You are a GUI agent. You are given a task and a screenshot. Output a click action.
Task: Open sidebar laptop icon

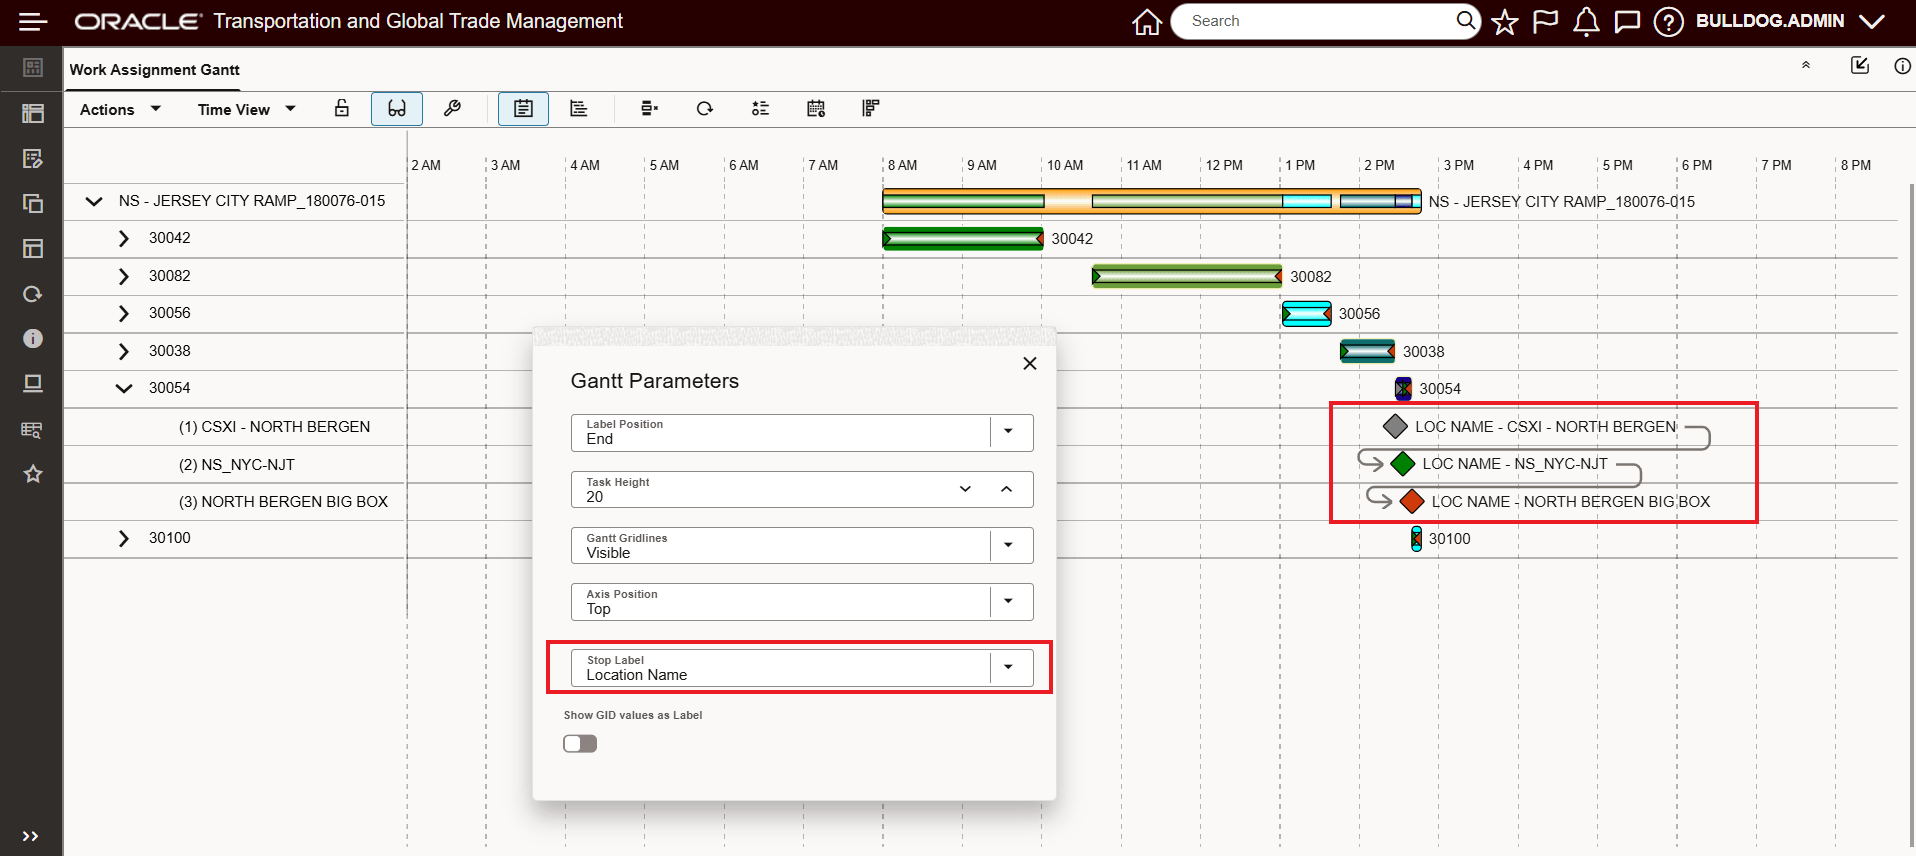33,384
